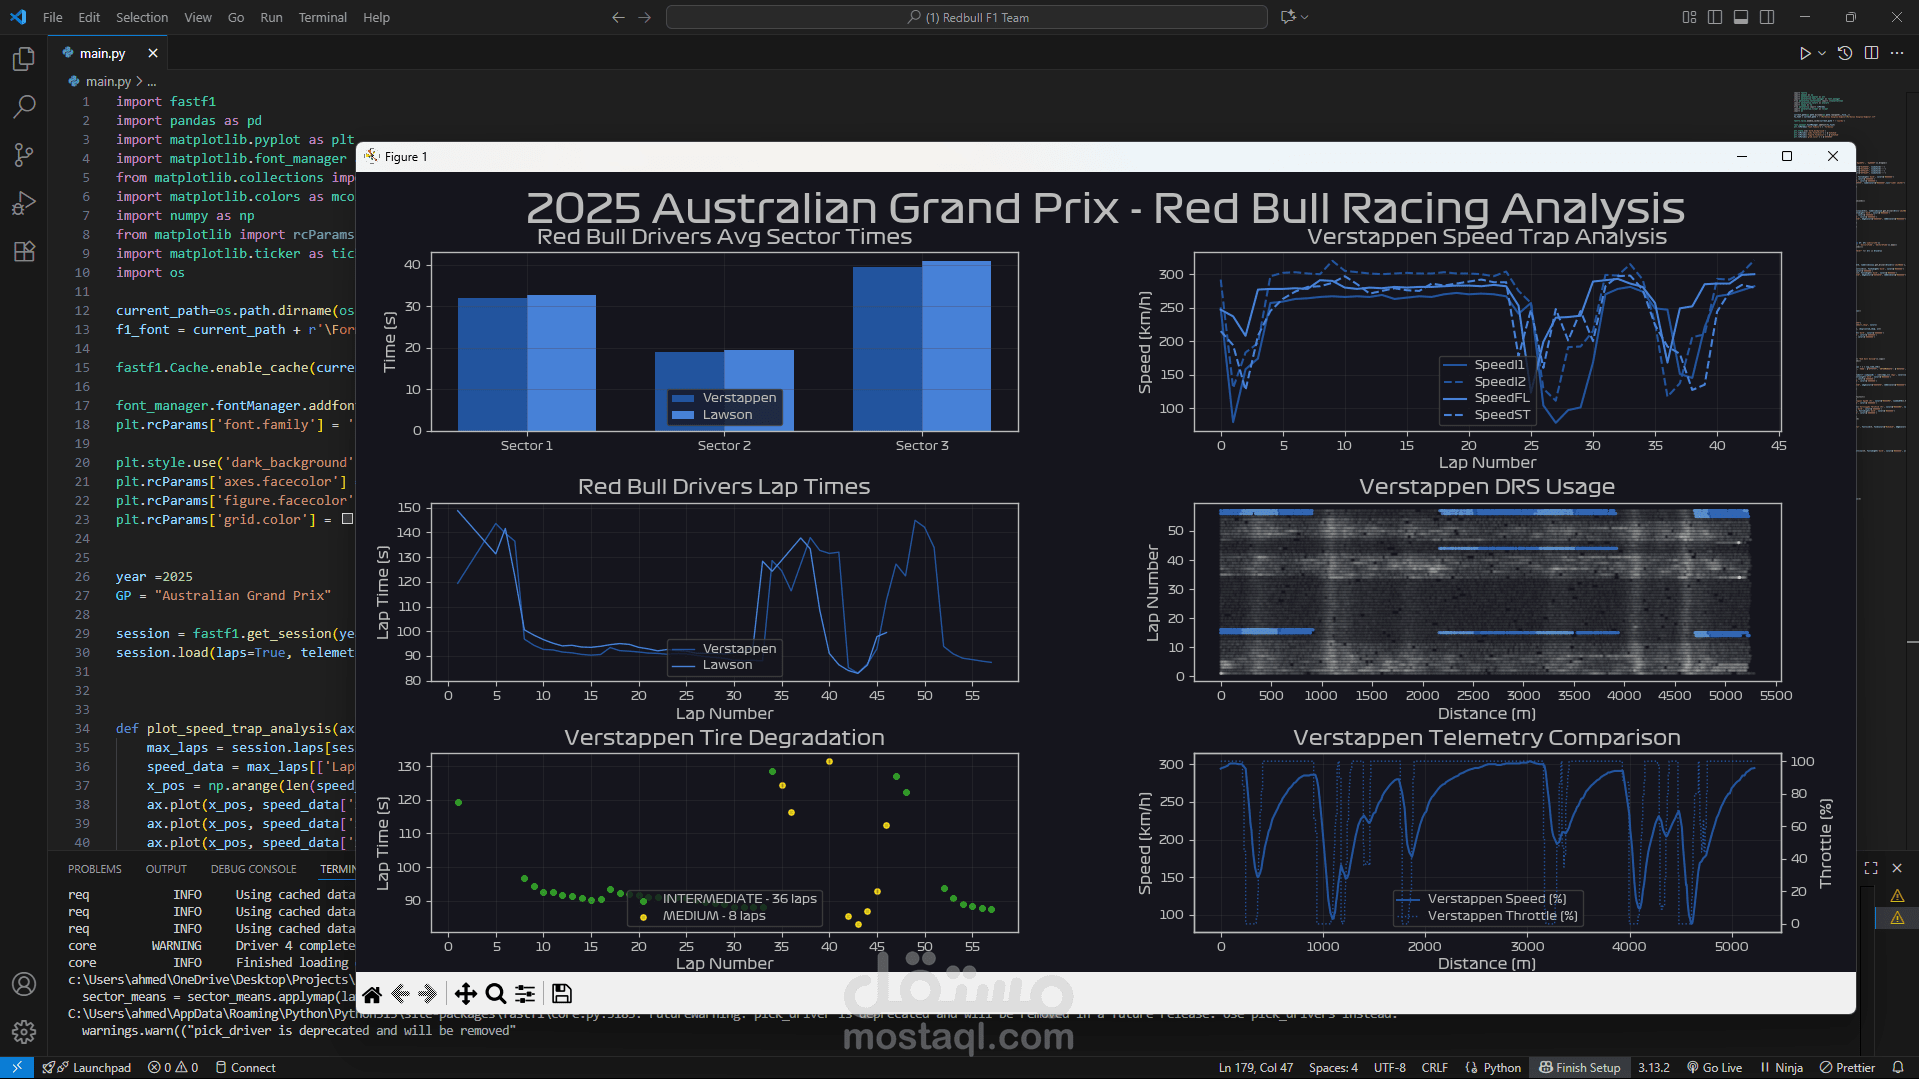
Task: Open the Selection menu
Action: pos(141,17)
